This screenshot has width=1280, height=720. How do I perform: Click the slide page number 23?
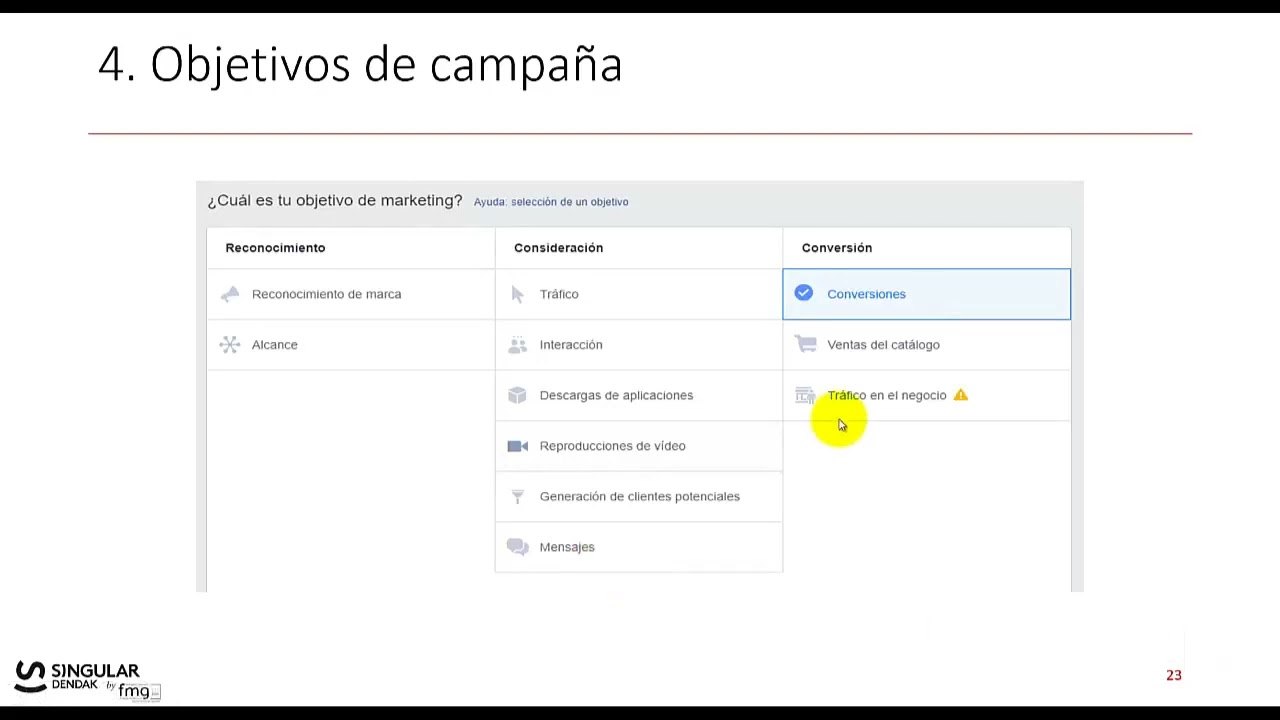pyautogui.click(x=1174, y=675)
